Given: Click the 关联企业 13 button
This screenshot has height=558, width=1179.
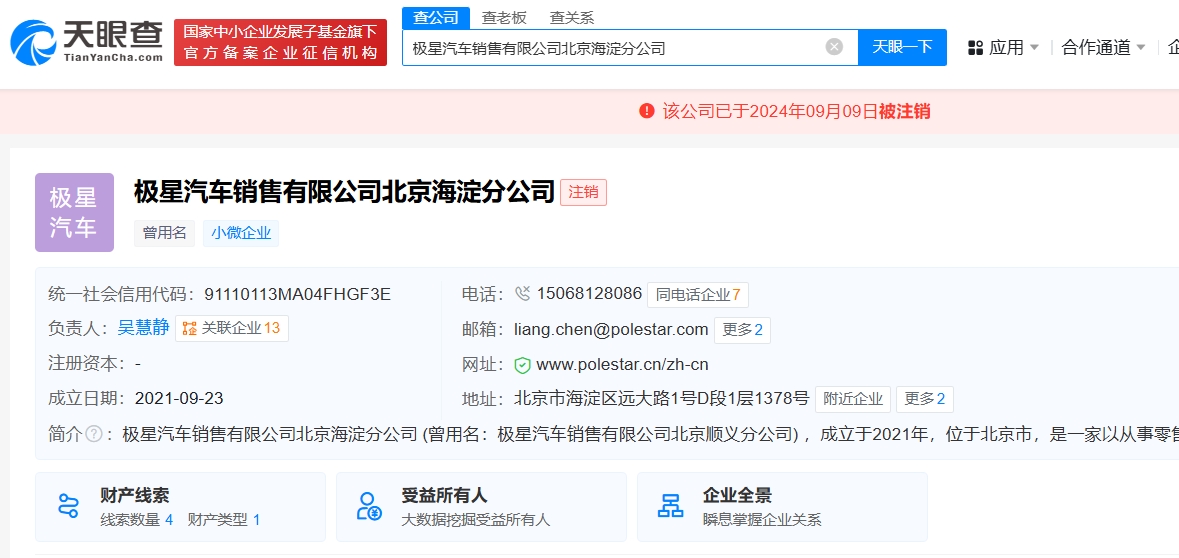Looking at the screenshot, I should tap(232, 329).
